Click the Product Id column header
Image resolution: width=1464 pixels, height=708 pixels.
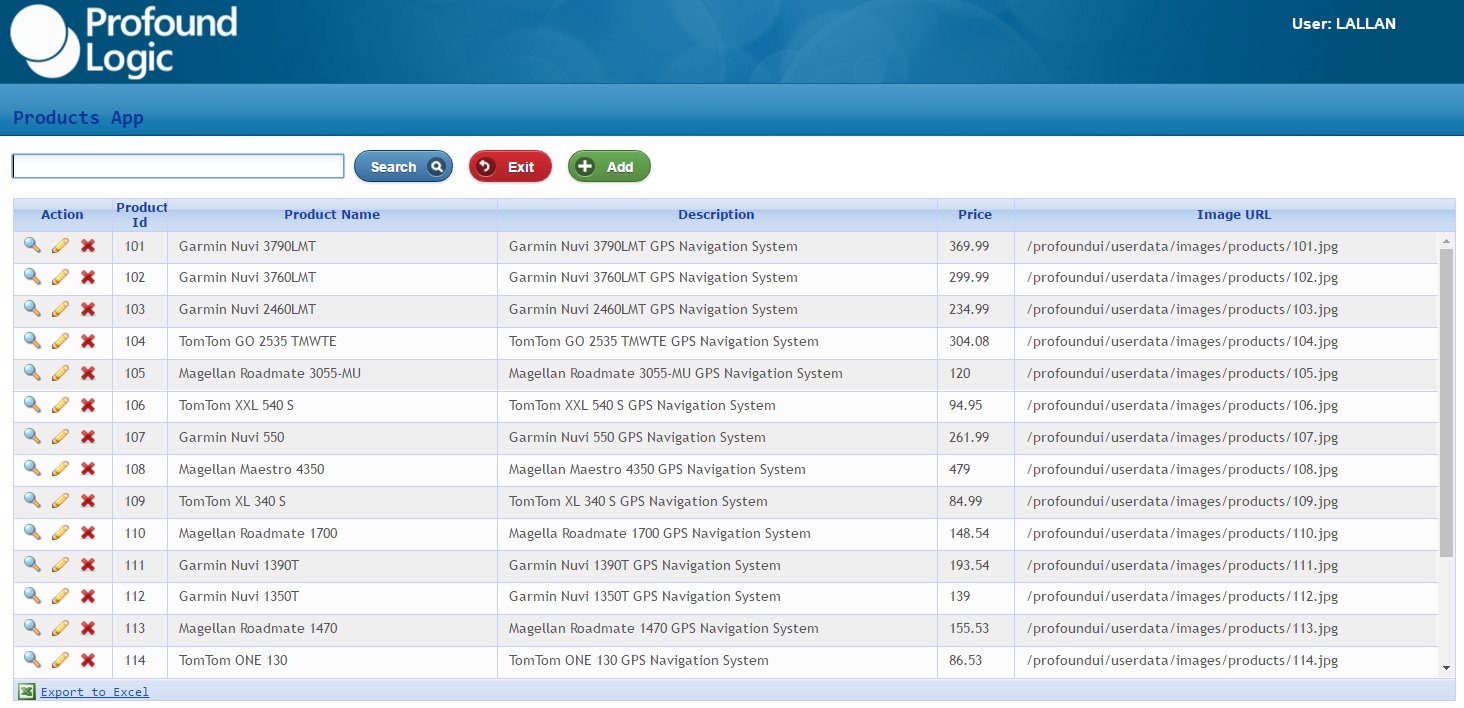(141, 215)
